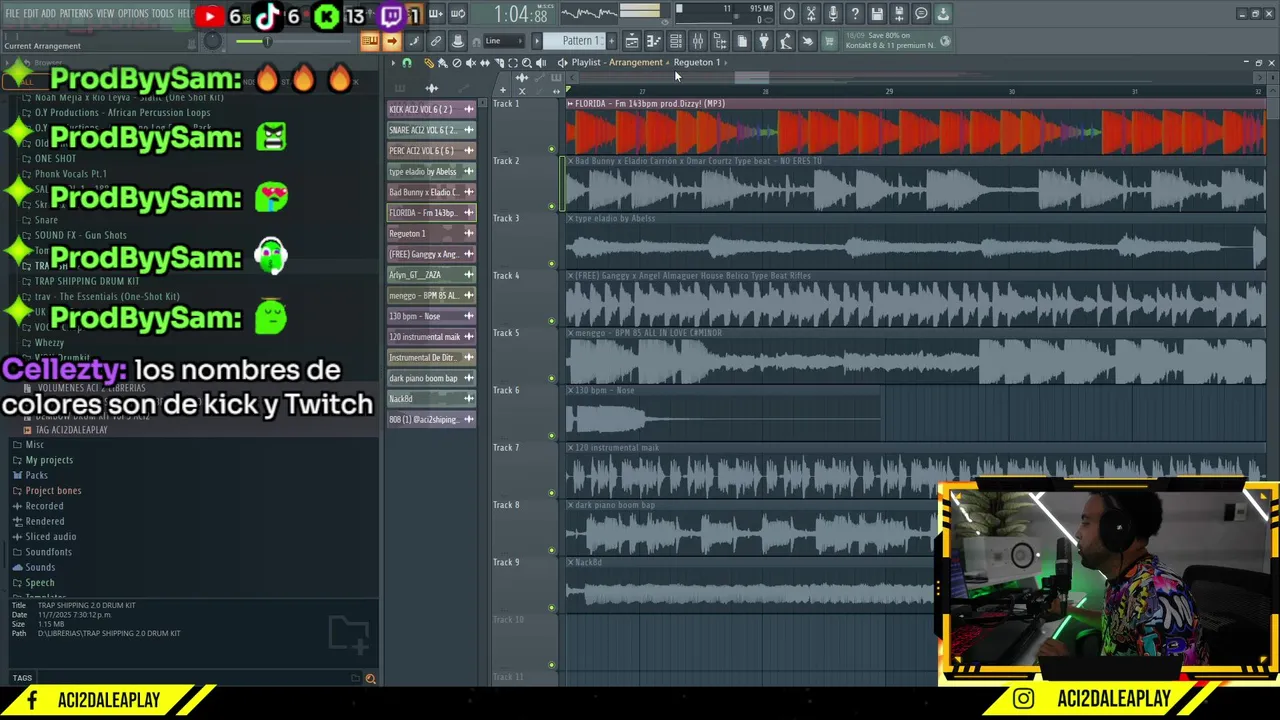Open the playlist view toolbar icon

pos(632,41)
